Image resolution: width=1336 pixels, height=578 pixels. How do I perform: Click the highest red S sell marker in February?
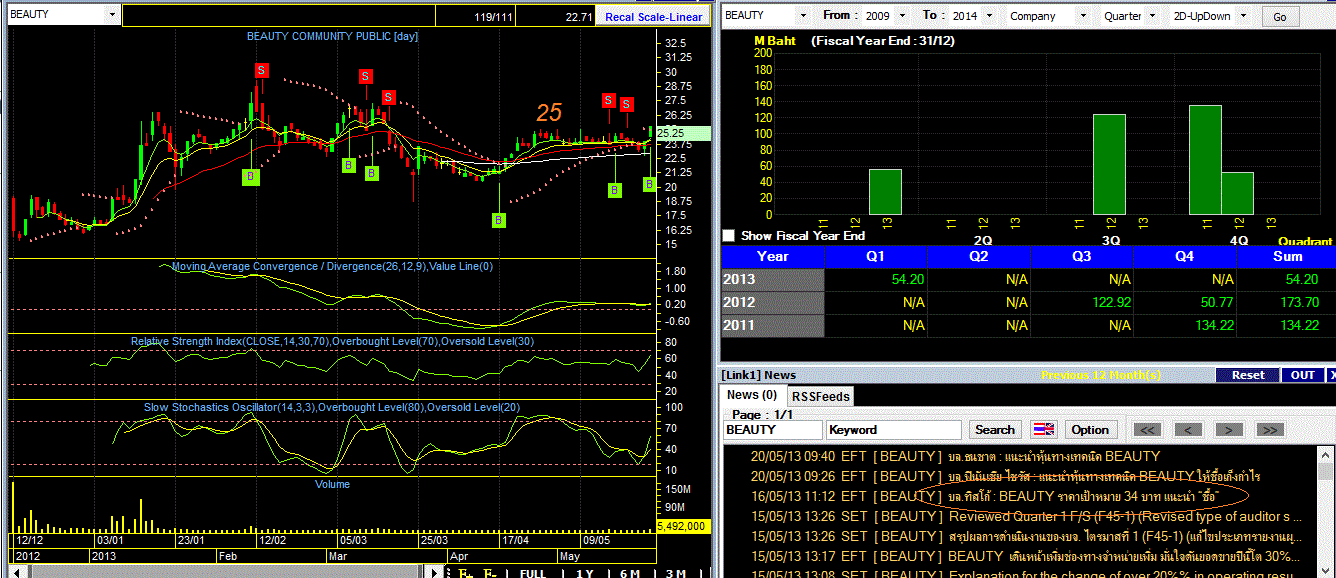tap(261, 70)
